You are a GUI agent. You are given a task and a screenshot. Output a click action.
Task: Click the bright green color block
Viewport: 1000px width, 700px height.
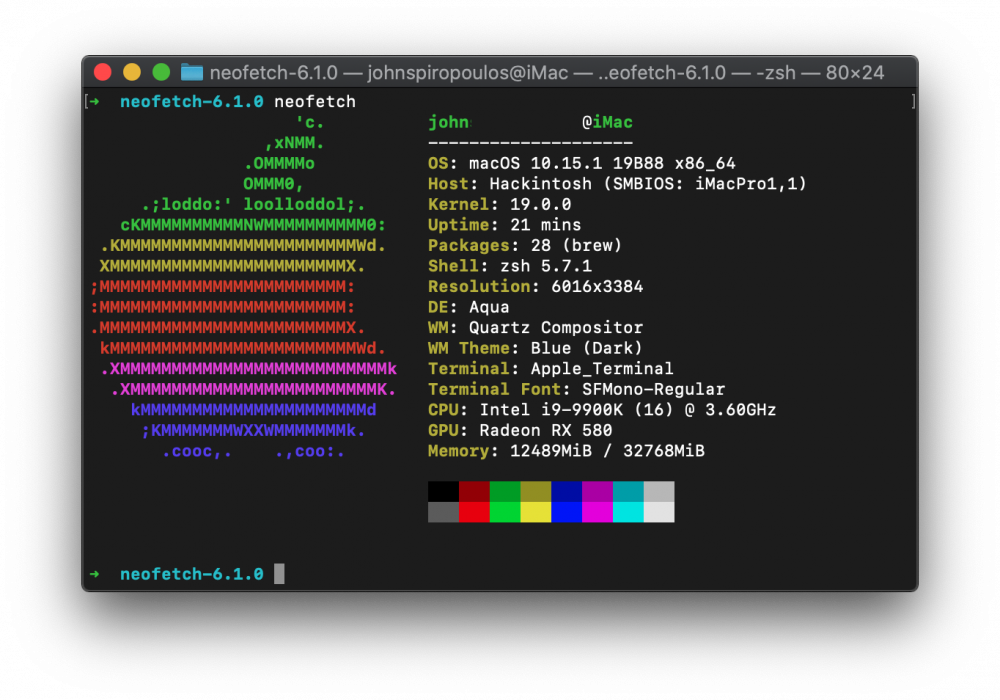(x=505, y=512)
